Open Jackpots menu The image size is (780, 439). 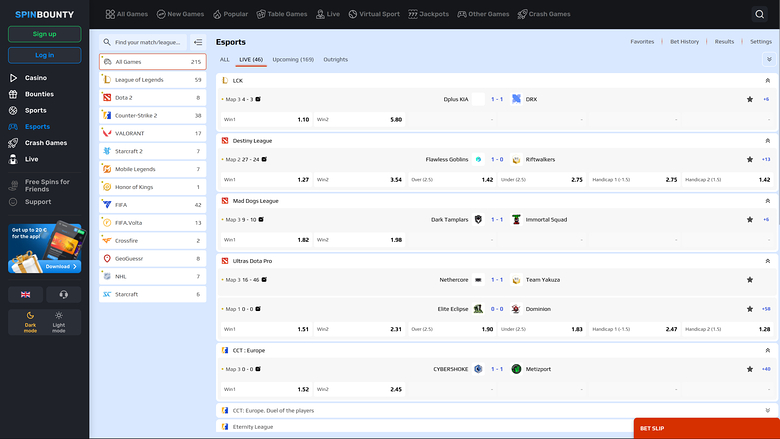[x=428, y=14]
